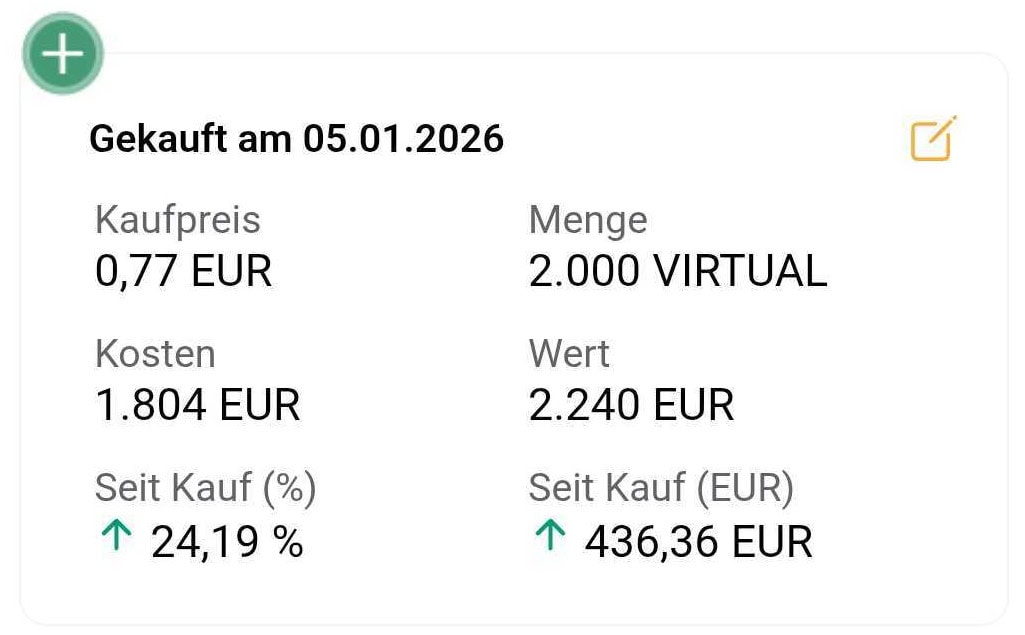Select the 436,36 EUR profit figure
This screenshot has height=635, width=1025.
[698, 541]
